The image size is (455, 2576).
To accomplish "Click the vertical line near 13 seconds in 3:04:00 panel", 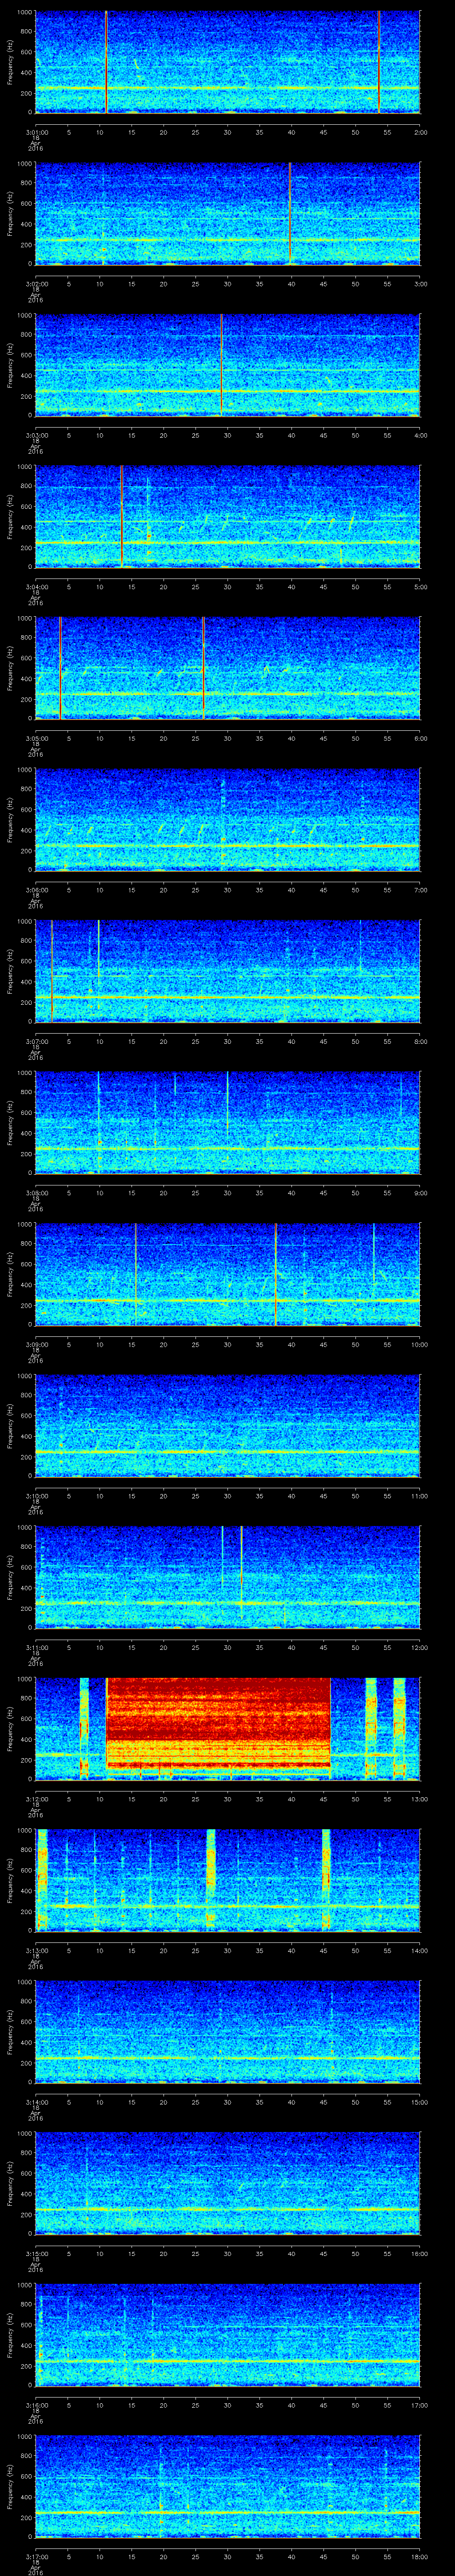I will pos(122,516).
